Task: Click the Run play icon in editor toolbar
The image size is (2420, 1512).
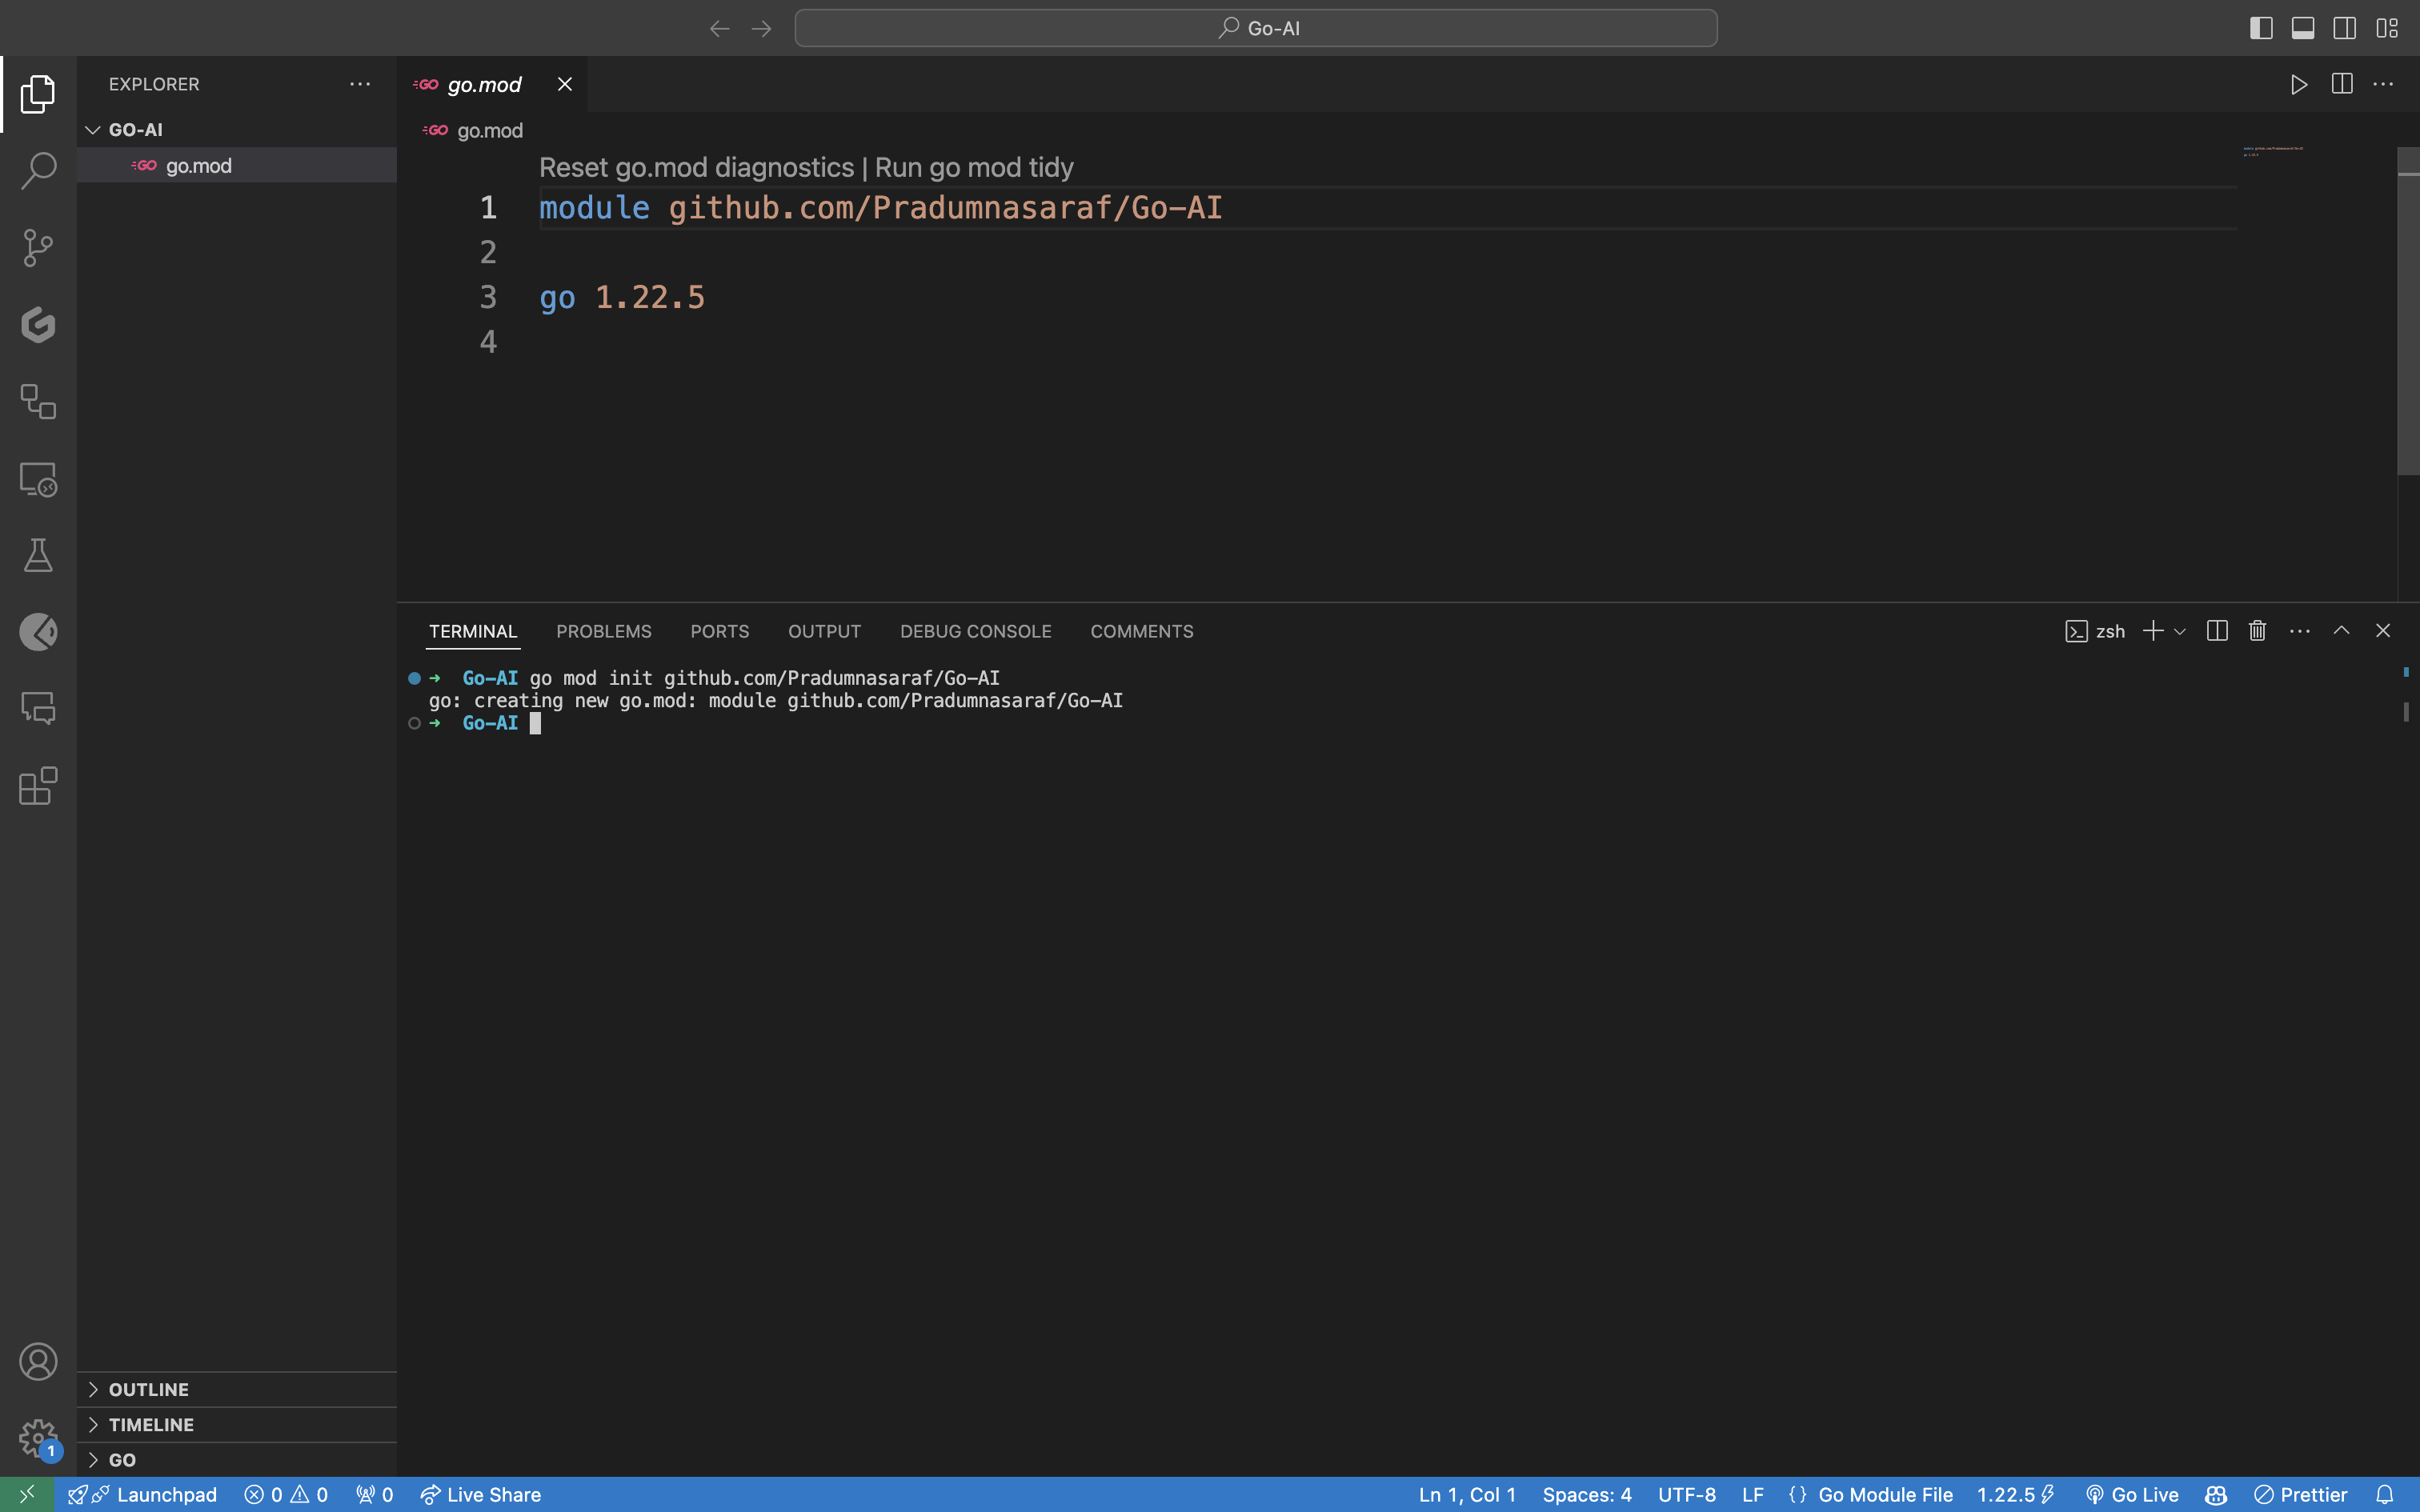Action: click(x=2298, y=85)
